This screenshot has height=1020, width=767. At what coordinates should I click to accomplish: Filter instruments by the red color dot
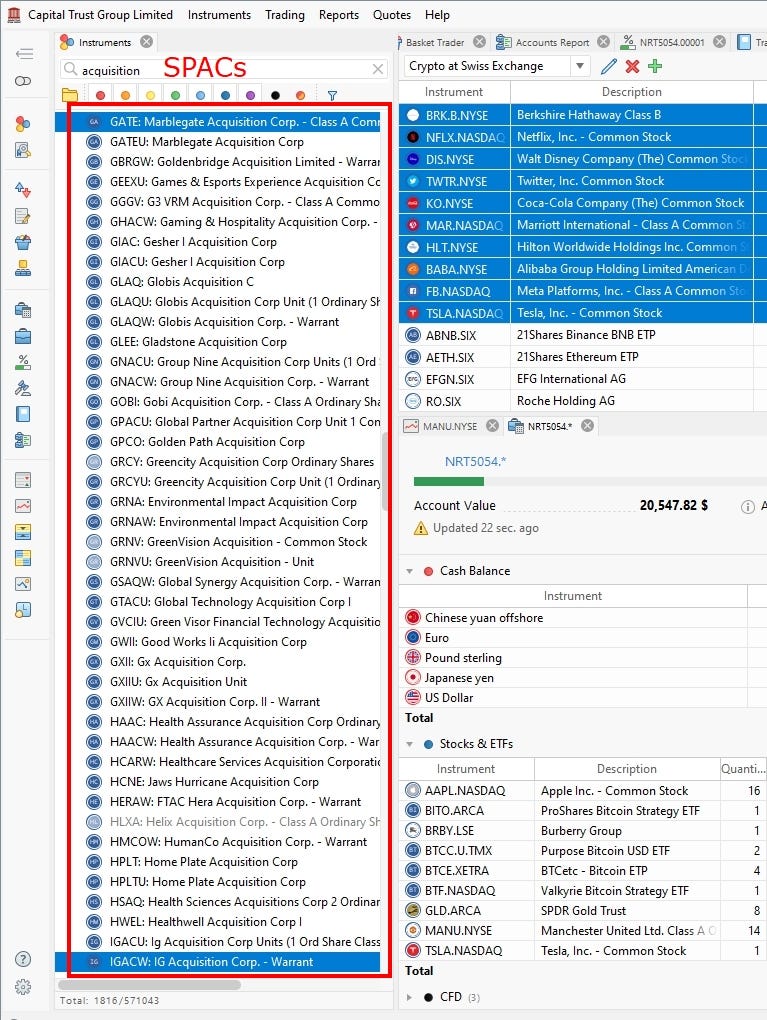(100, 96)
